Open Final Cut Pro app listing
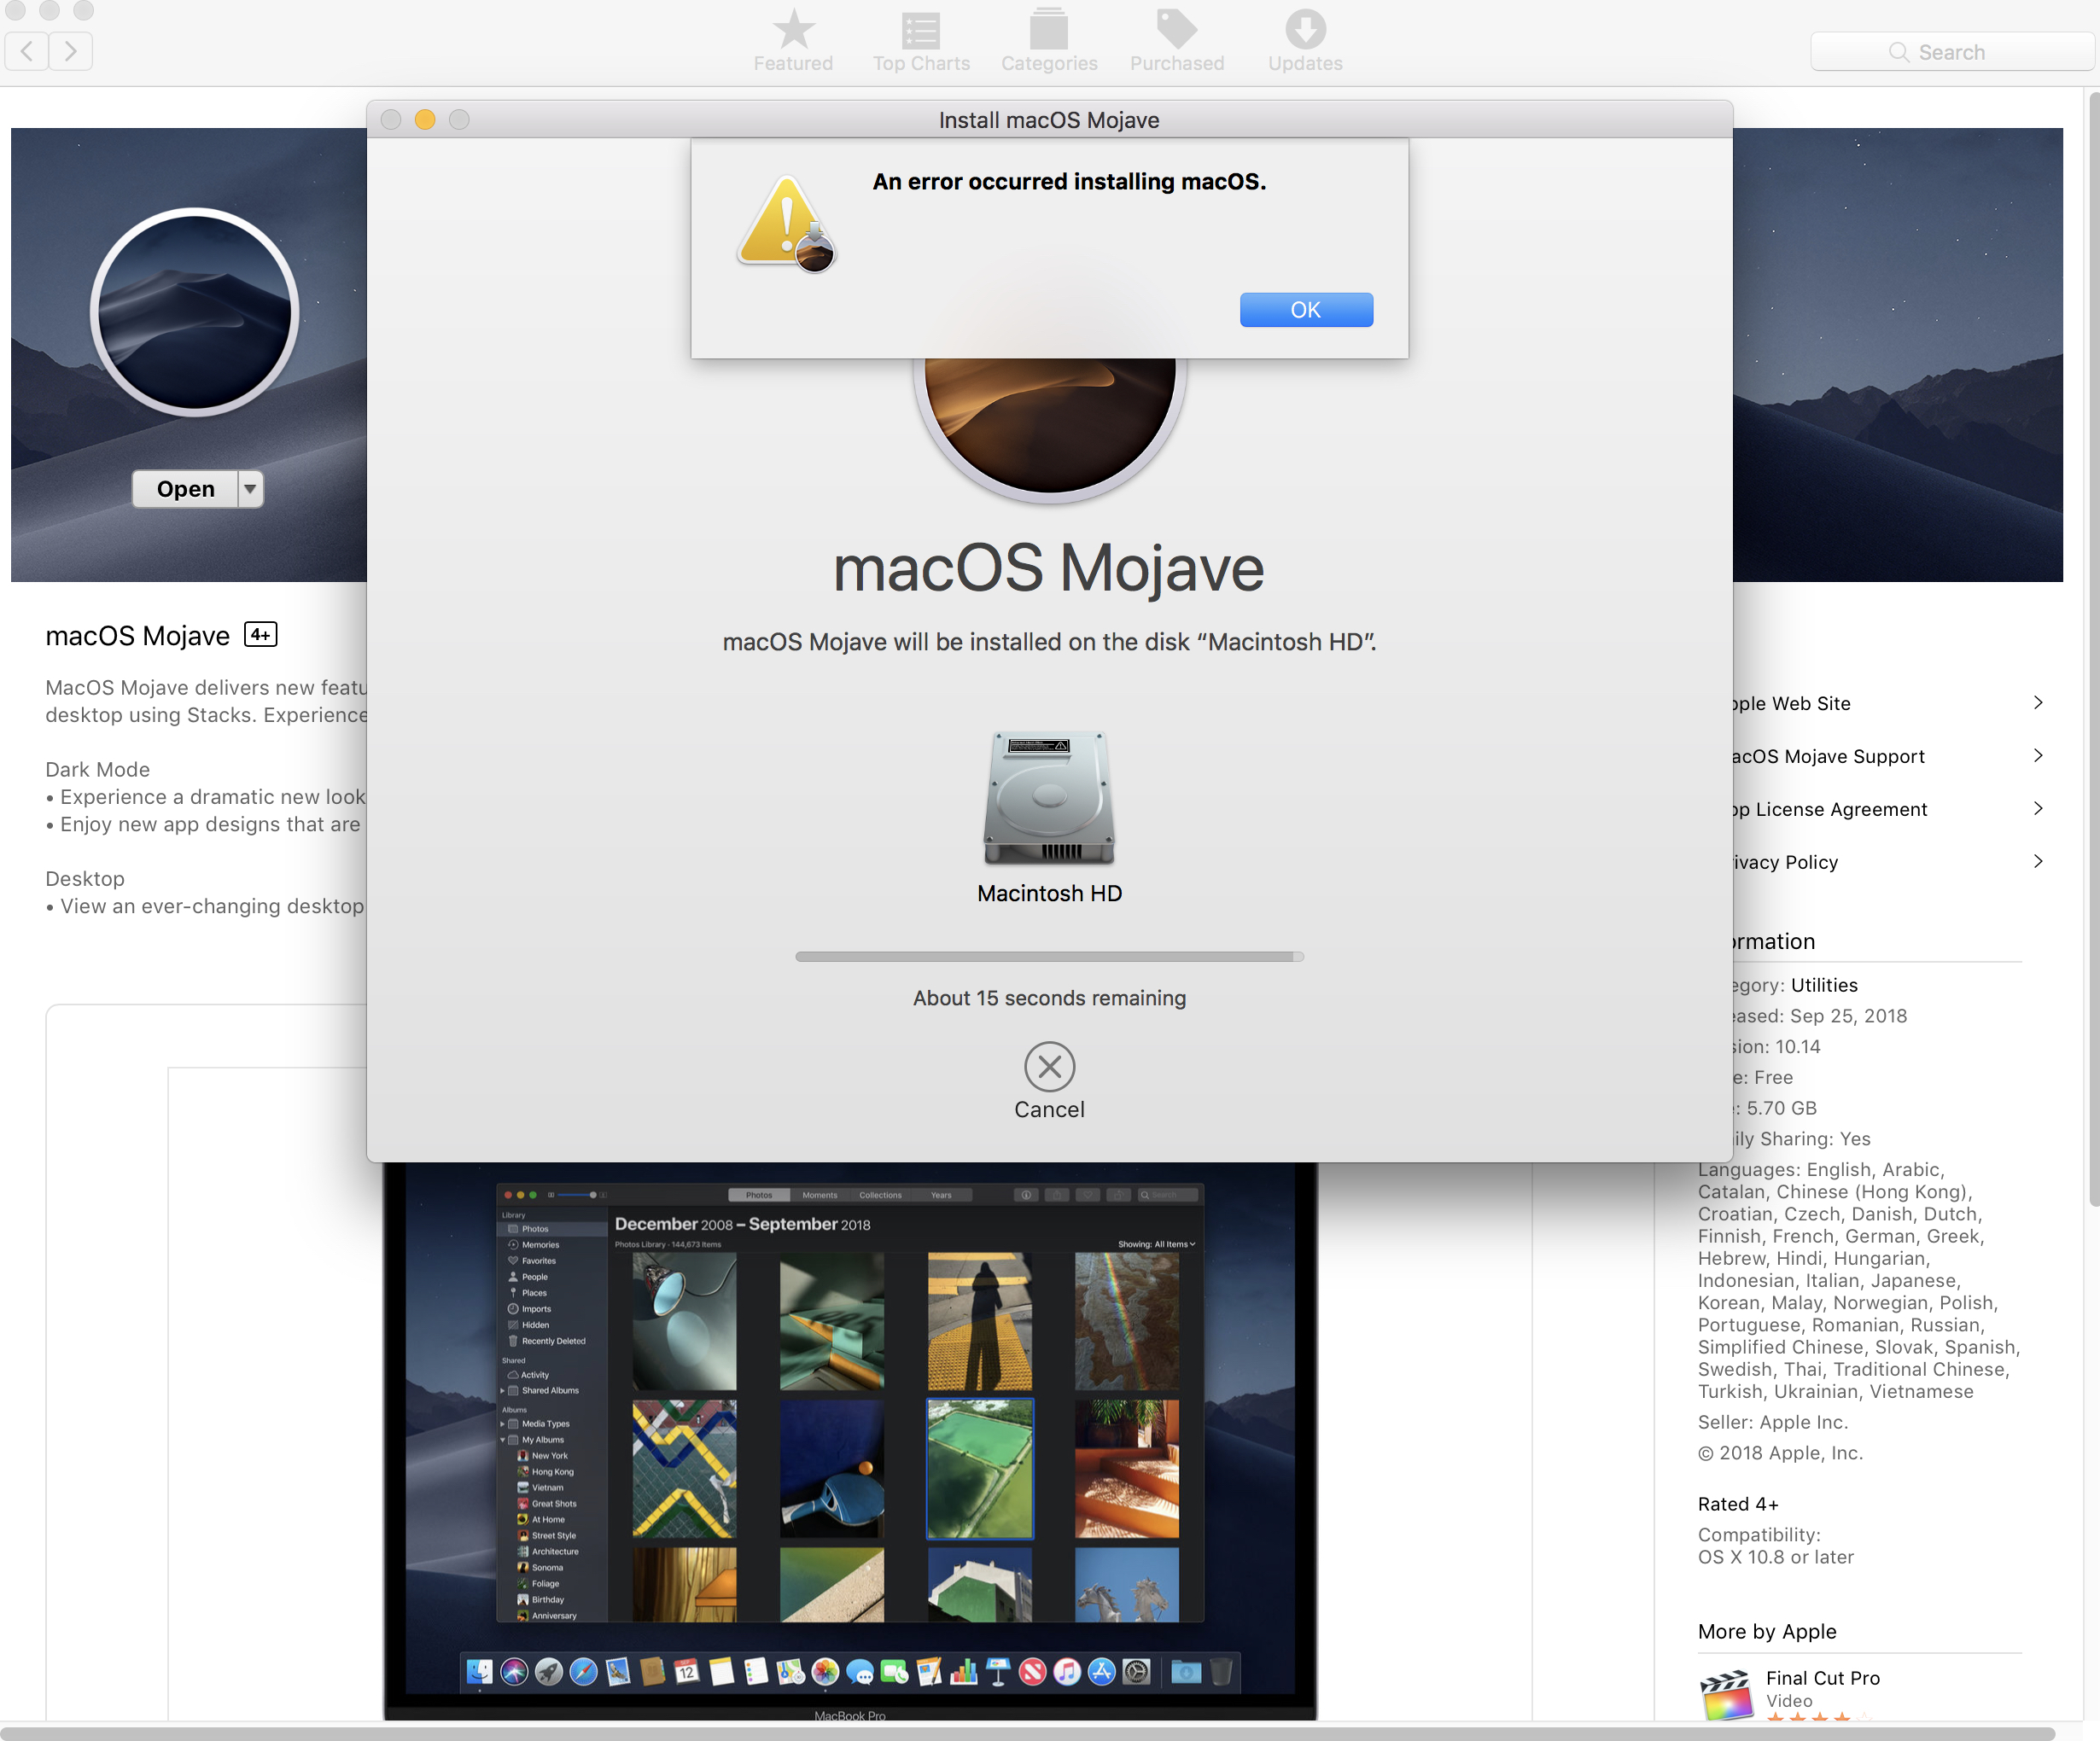2100x1741 pixels. point(1821,1678)
